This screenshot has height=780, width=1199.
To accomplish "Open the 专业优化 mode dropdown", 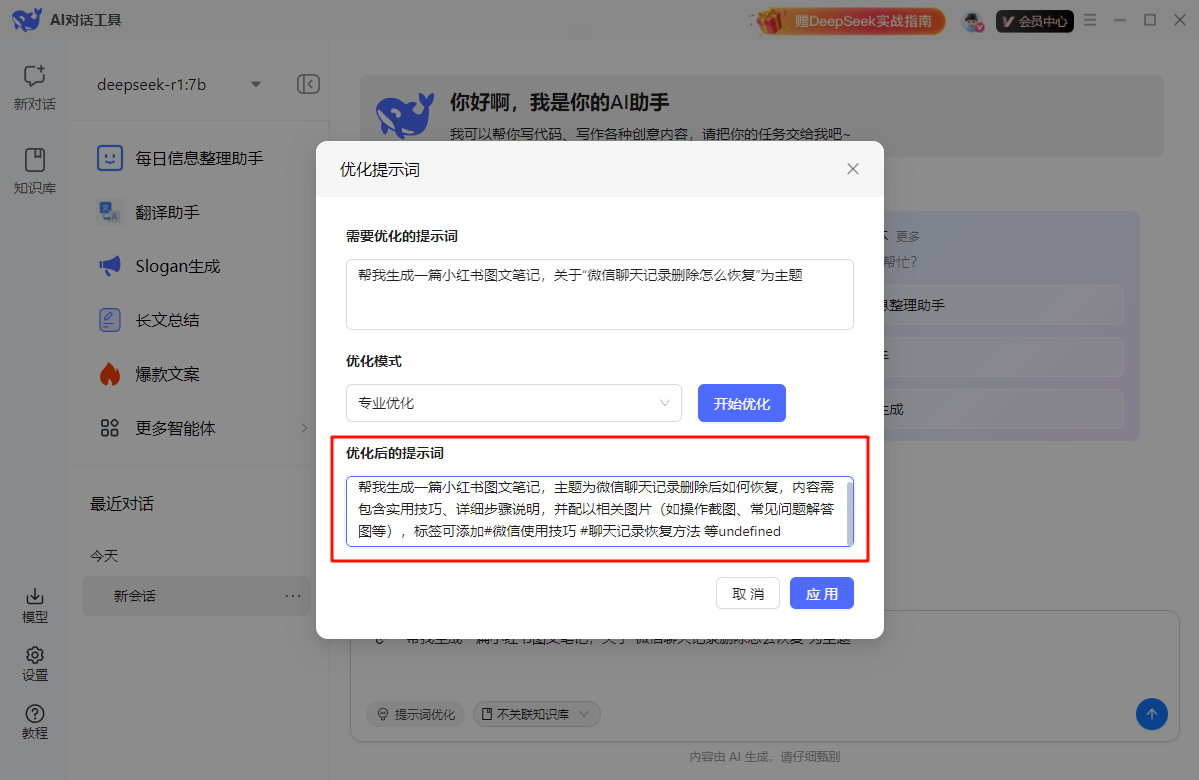I will click(513, 401).
